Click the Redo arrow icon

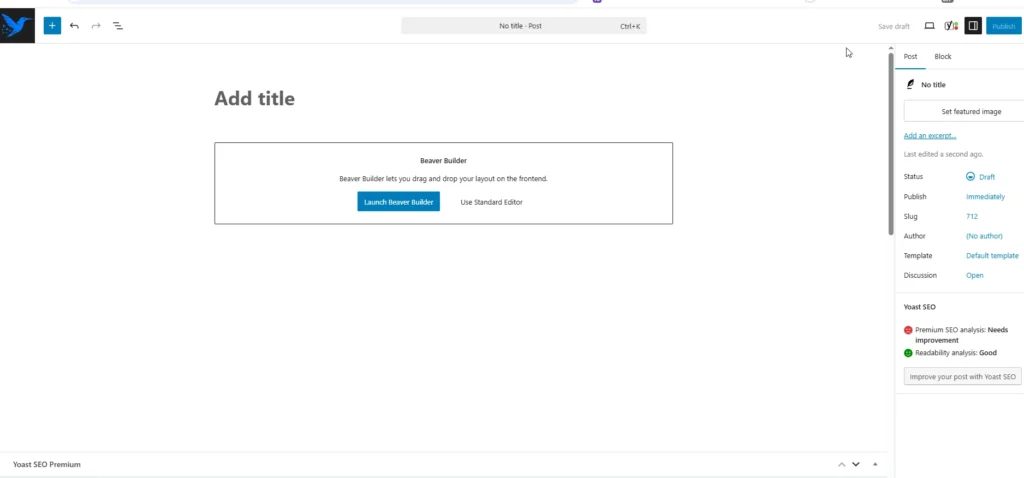pos(96,26)
